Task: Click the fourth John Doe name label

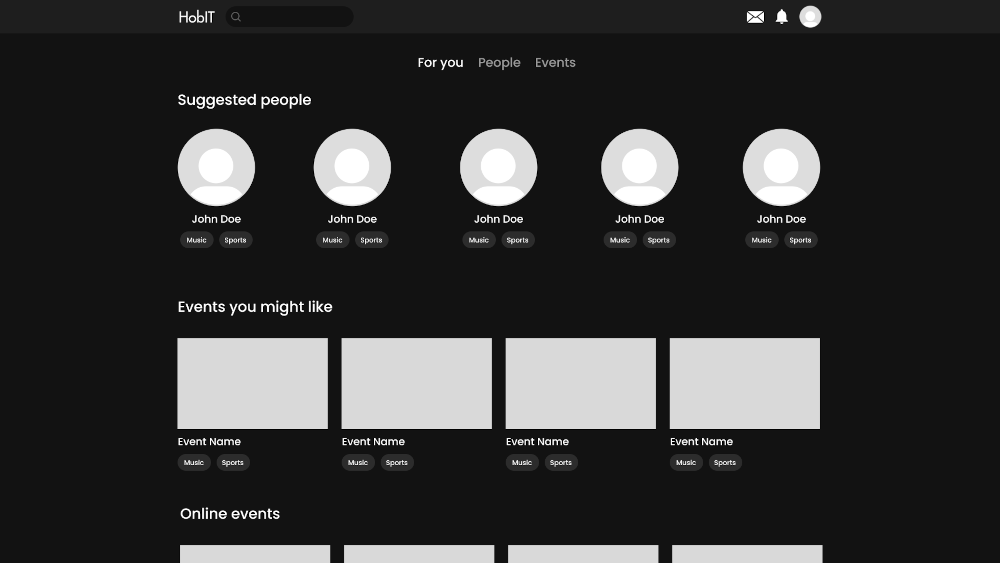Action: (640, 219)
